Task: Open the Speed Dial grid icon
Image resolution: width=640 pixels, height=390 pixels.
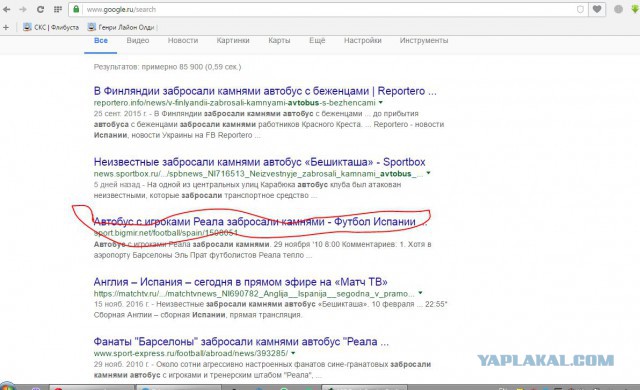Action: pos(58,9)
